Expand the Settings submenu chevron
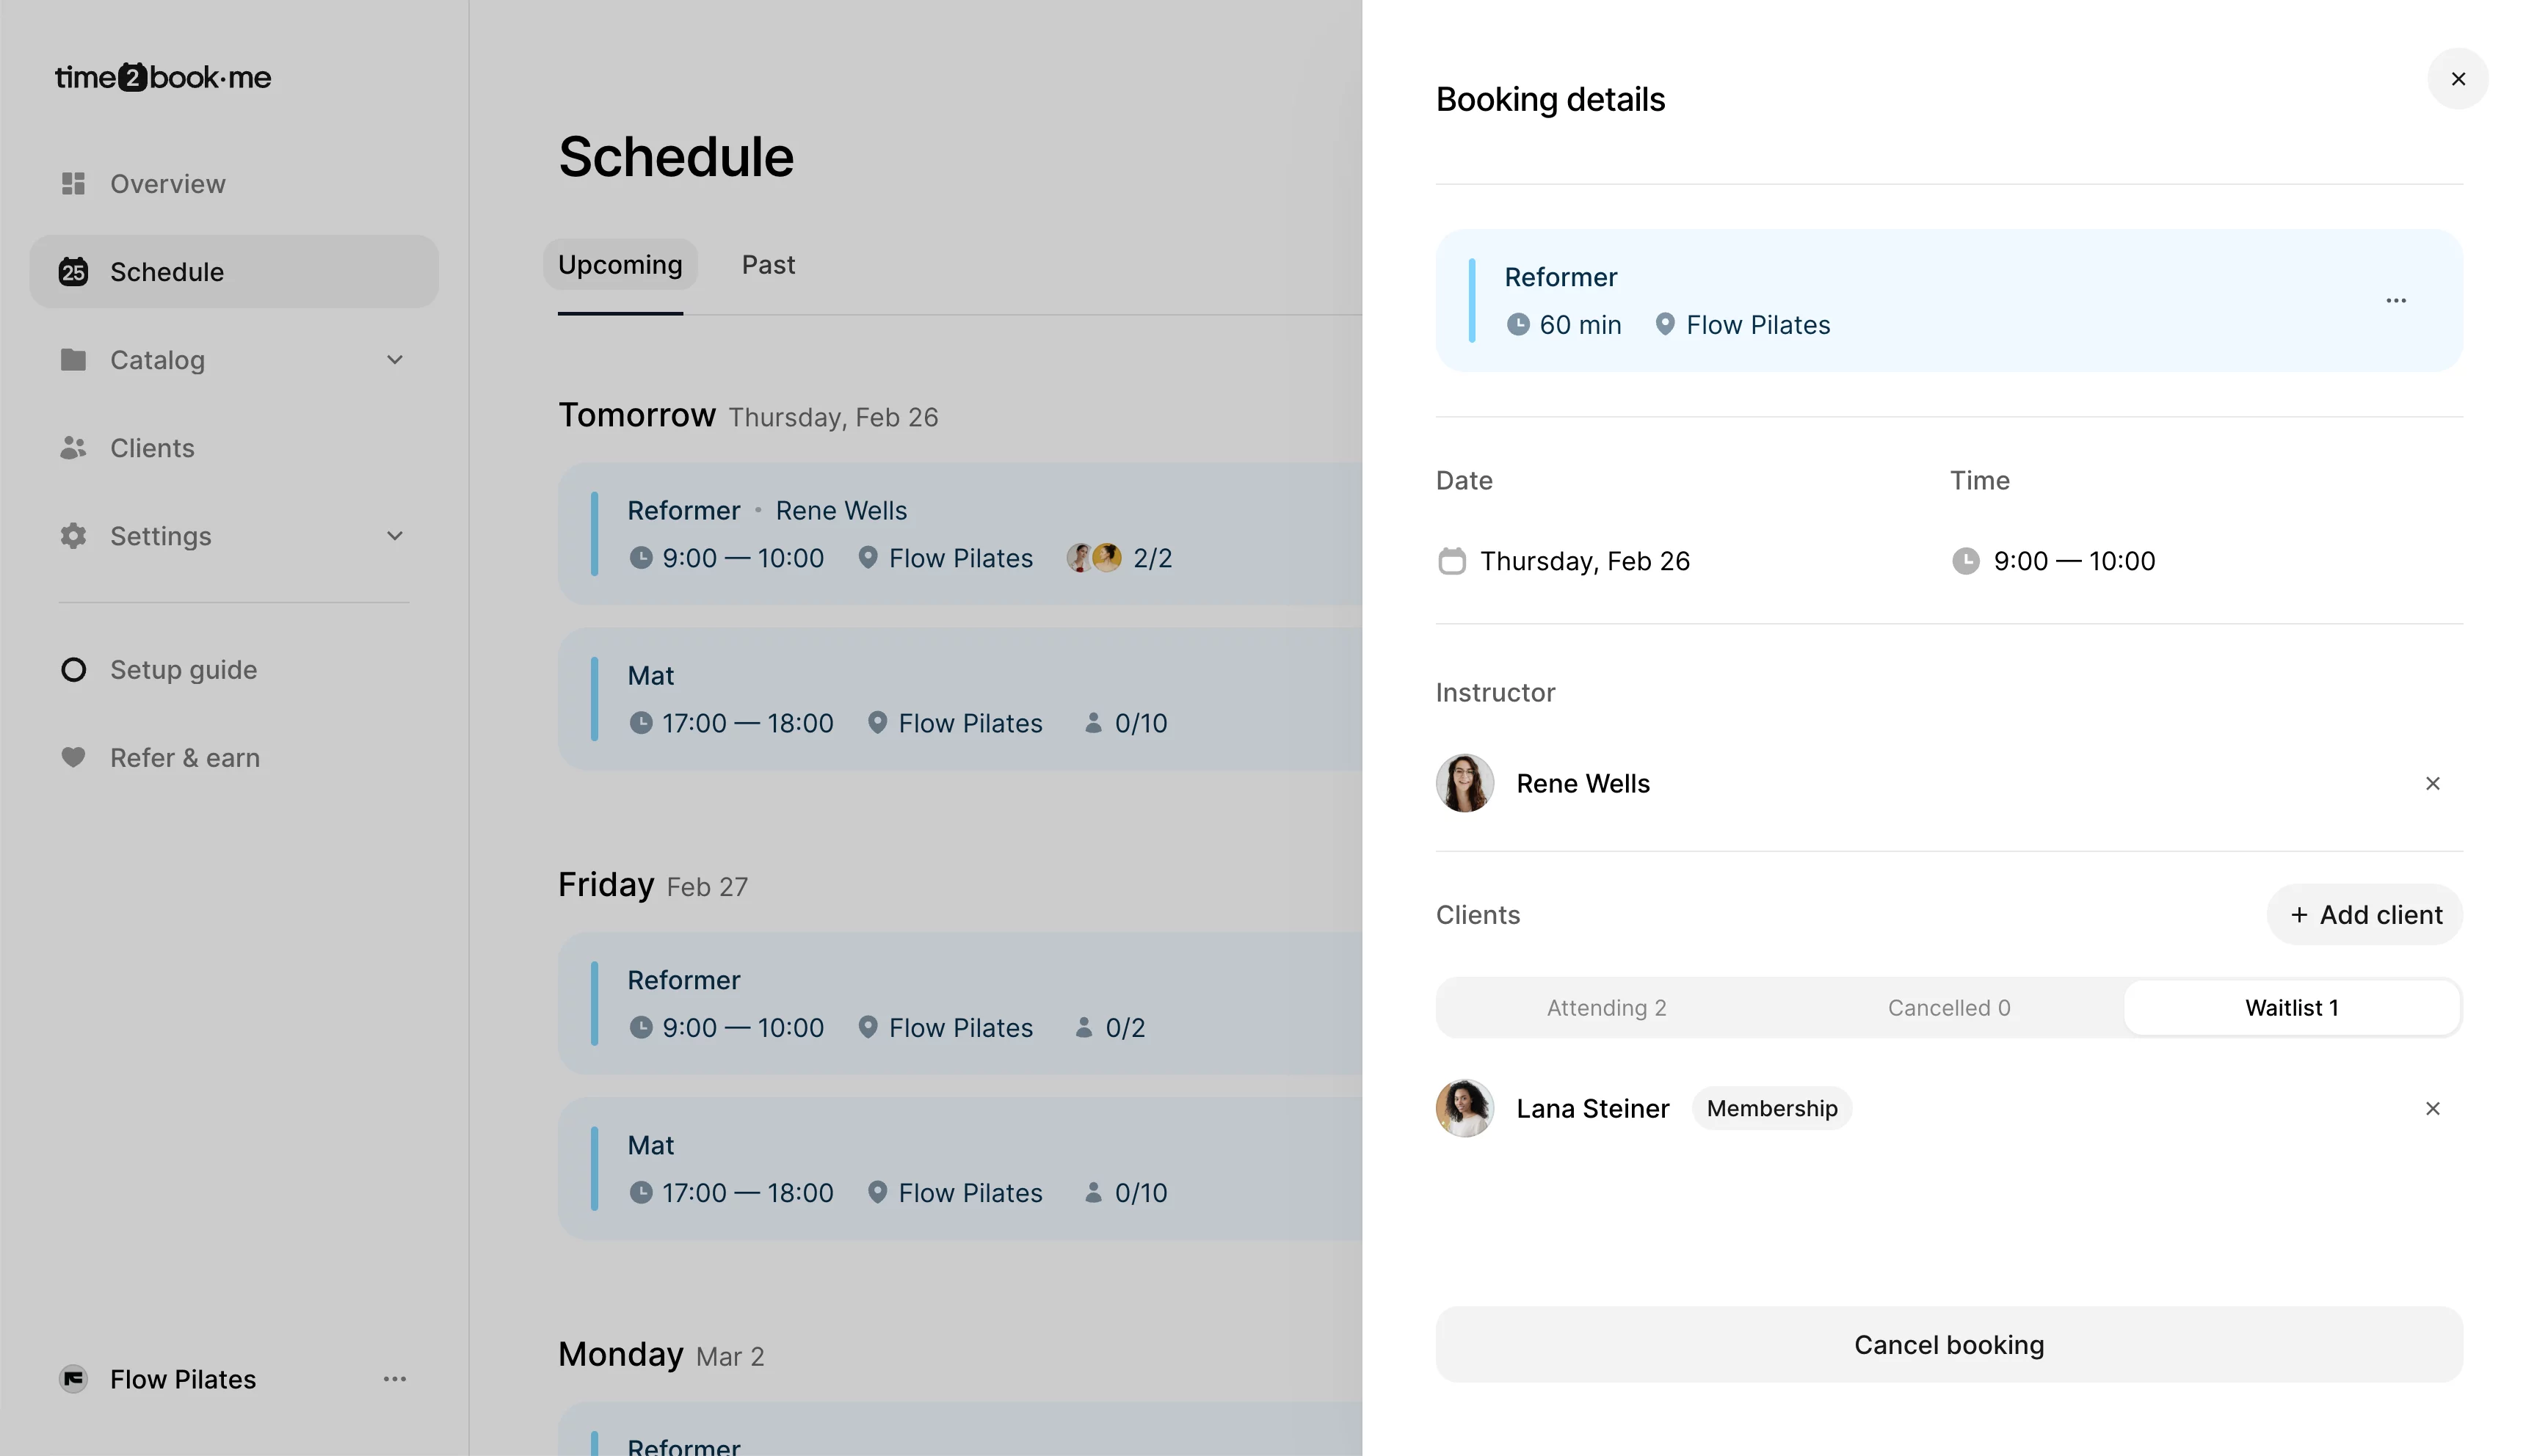The width and height of the screenshot is (2537, 1456). pos(395,536)
